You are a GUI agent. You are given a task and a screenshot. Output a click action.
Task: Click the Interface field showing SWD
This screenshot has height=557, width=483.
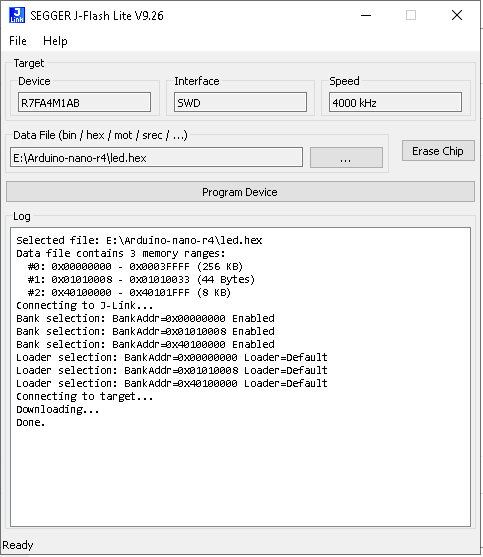[240, 102]
